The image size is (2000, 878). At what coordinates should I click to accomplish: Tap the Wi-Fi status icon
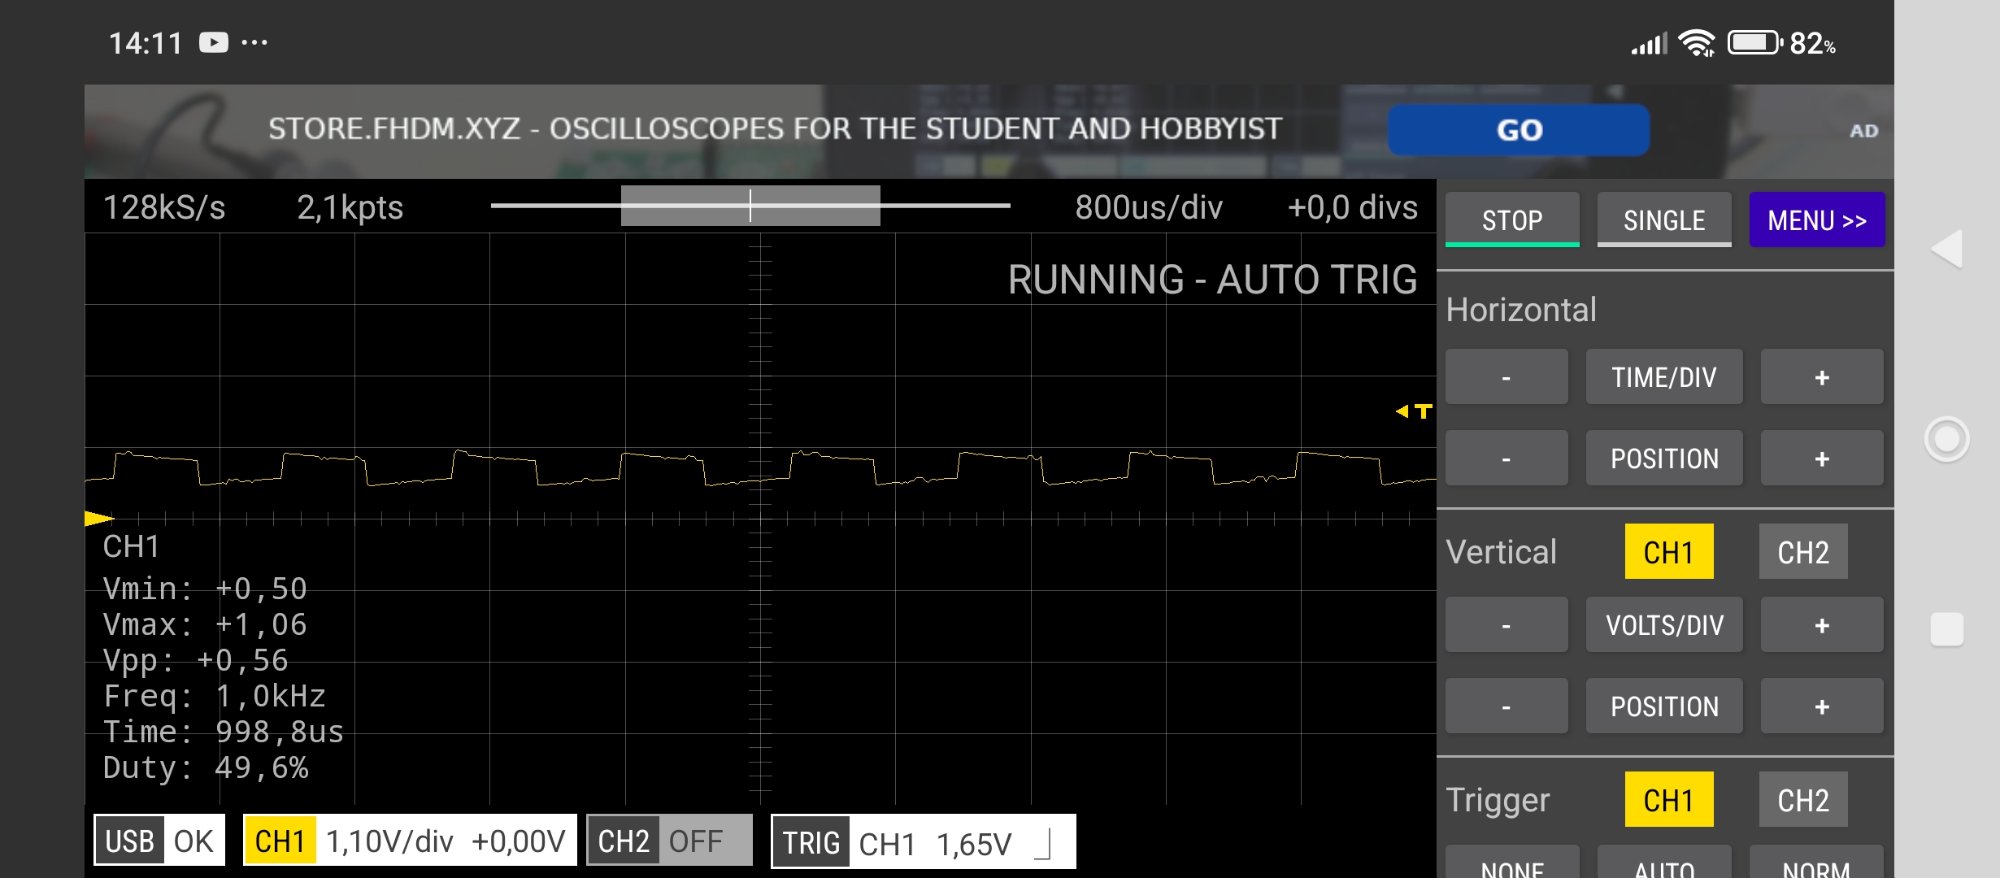coord(1696,43)
